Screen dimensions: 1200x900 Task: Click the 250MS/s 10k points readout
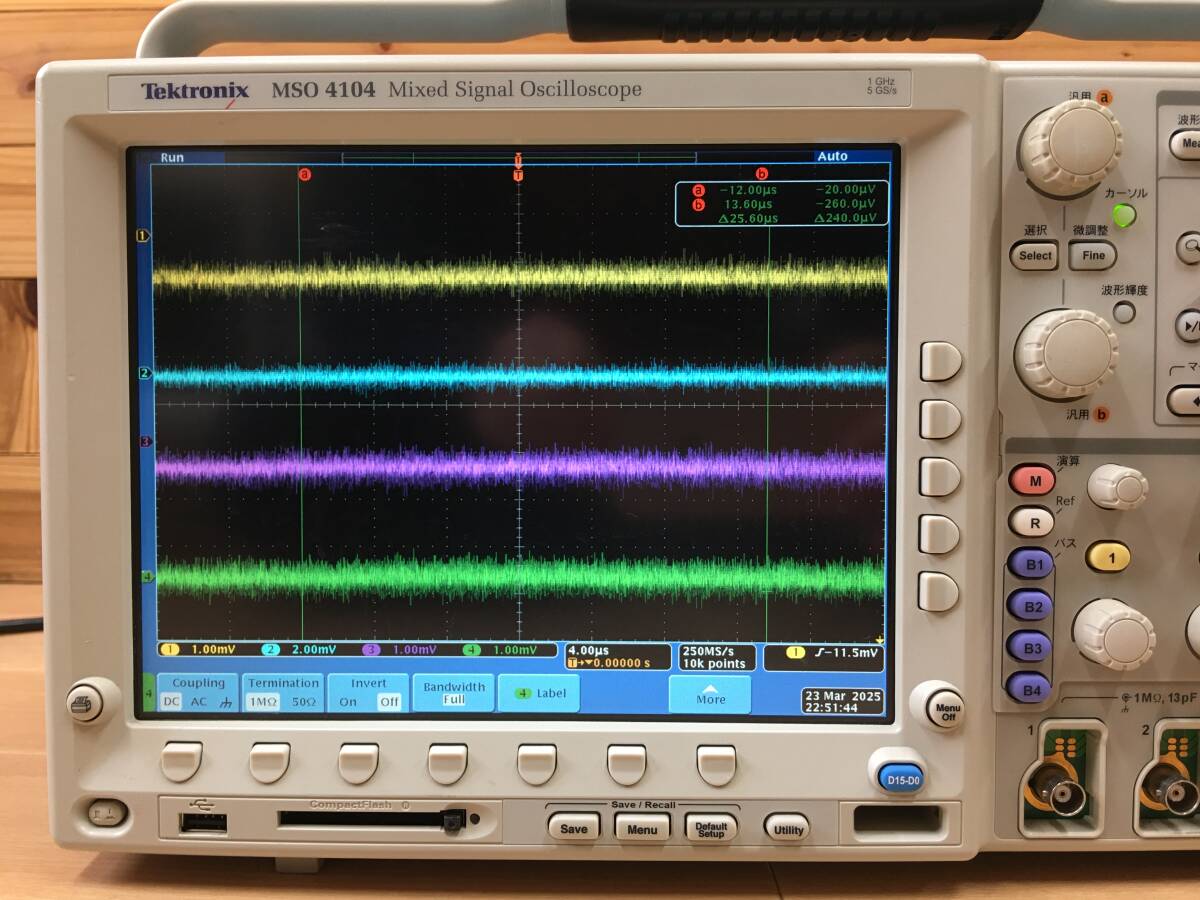[715, 656]
